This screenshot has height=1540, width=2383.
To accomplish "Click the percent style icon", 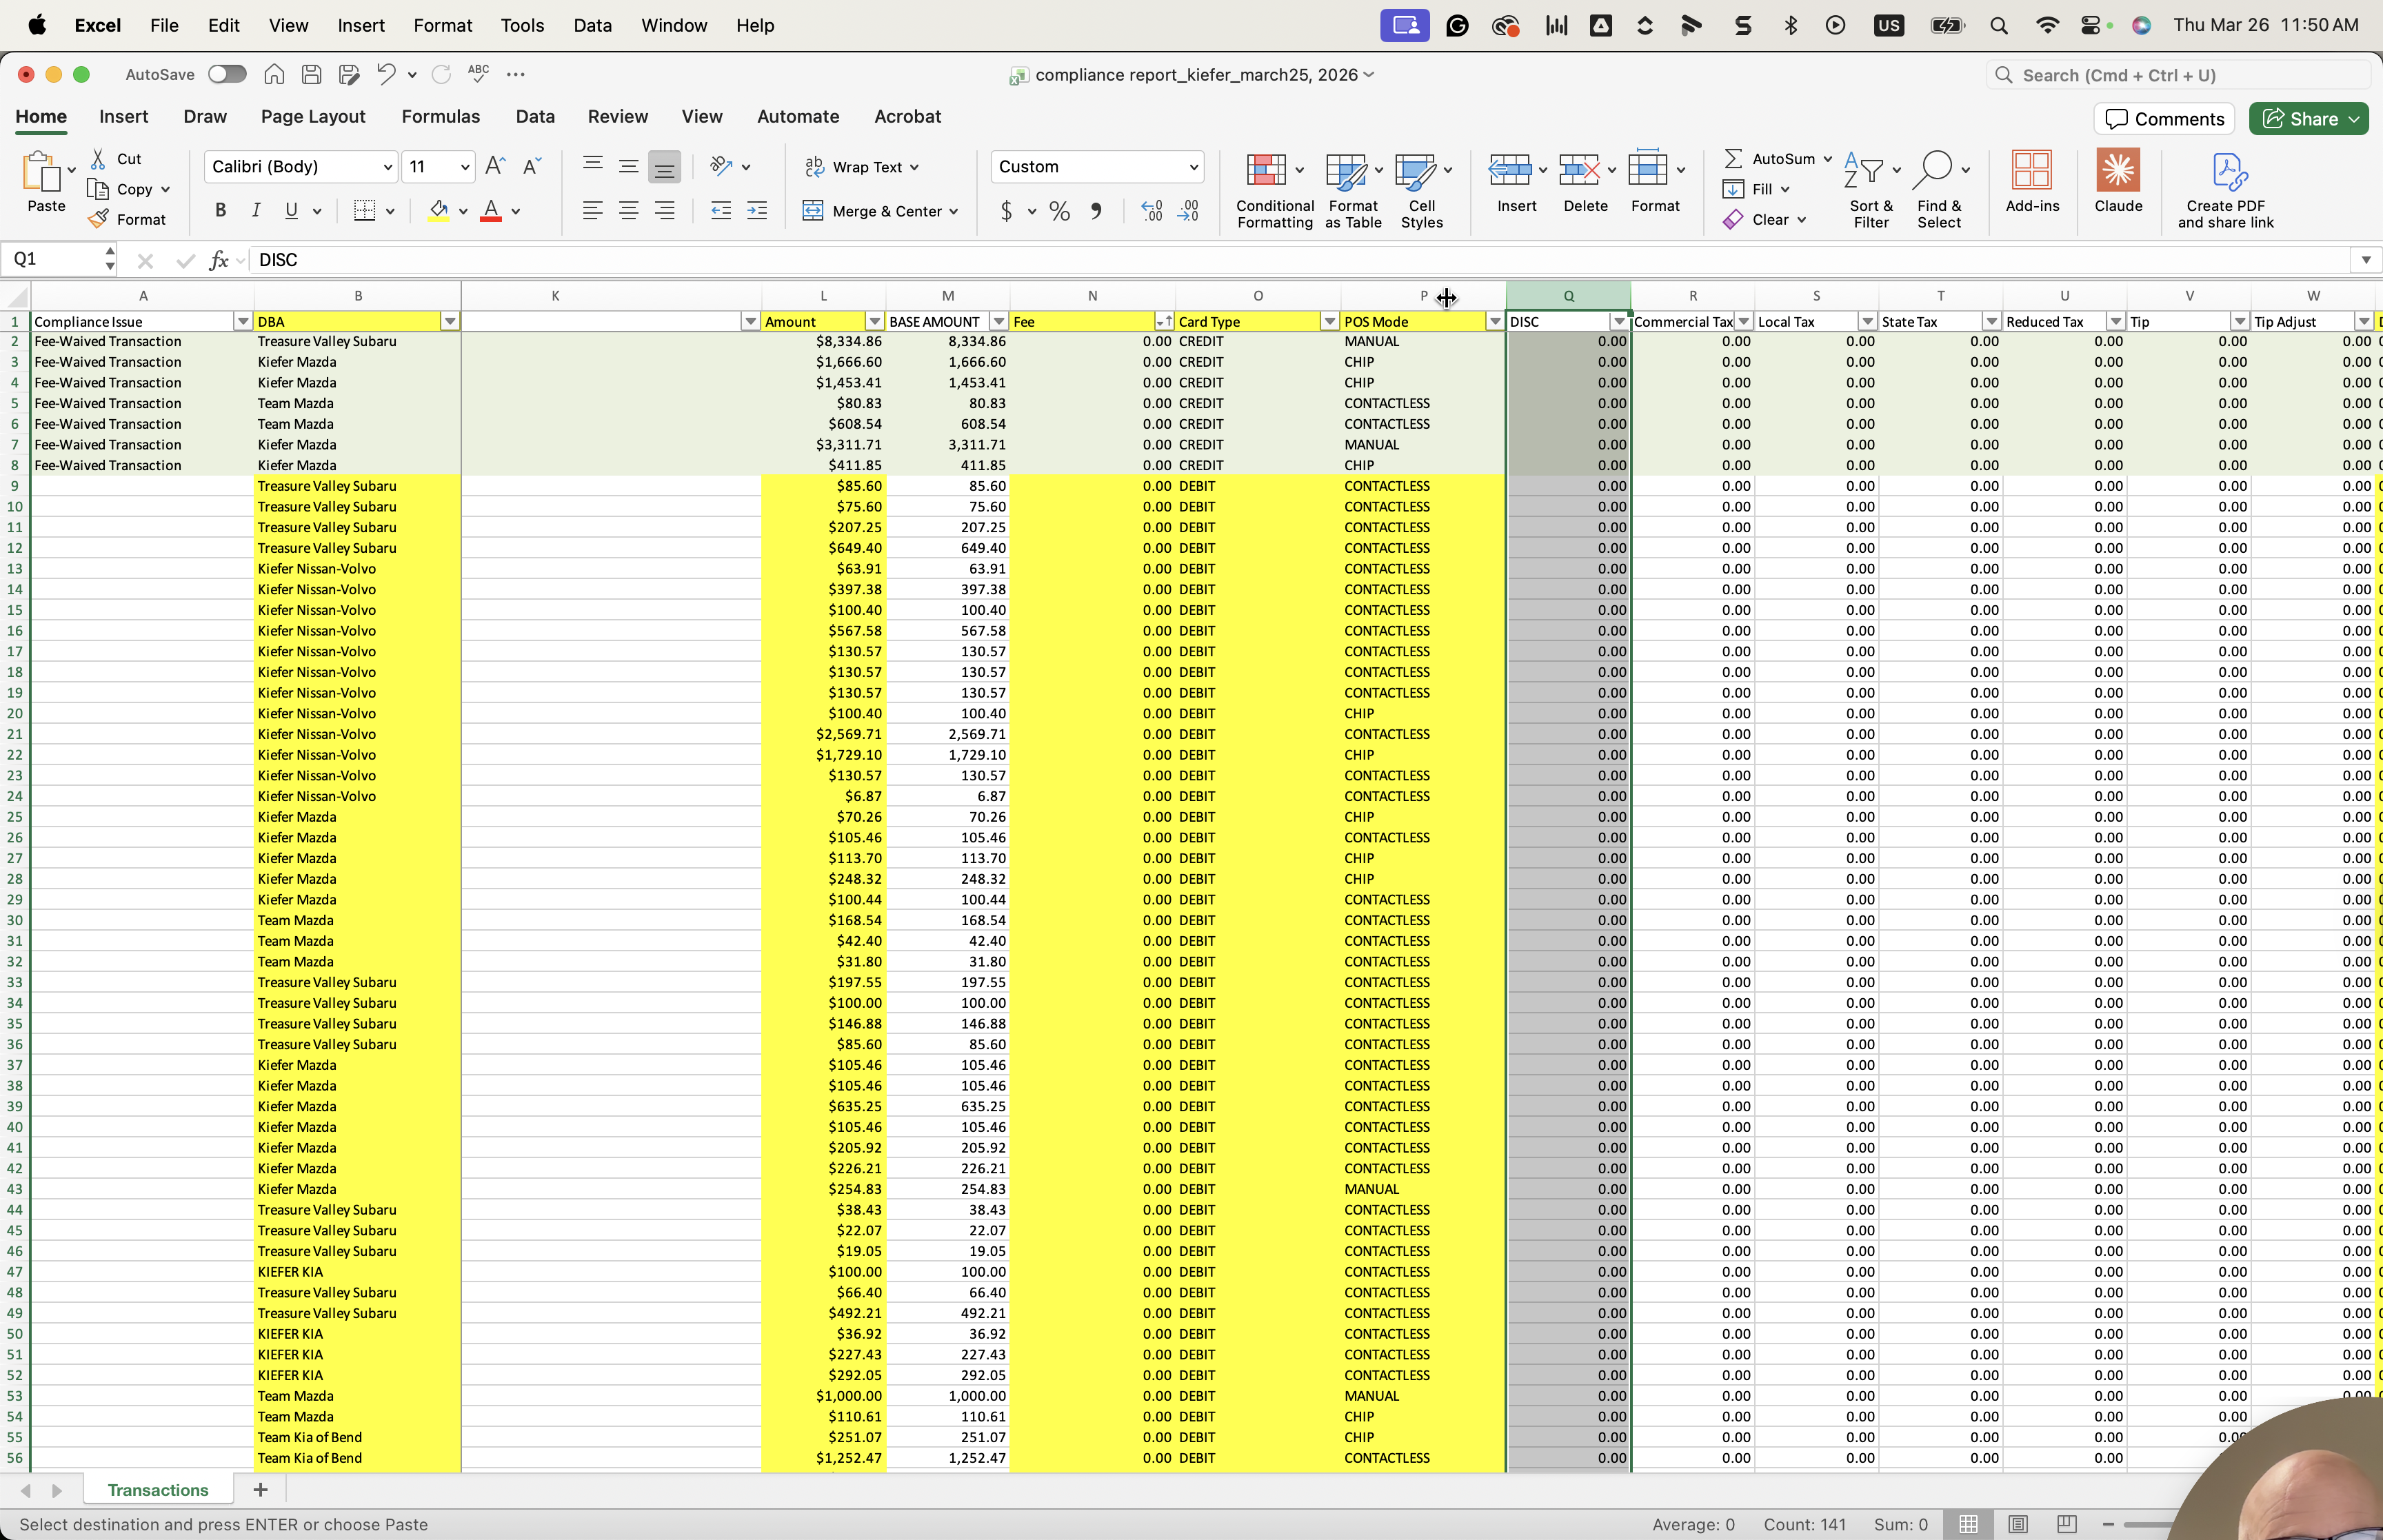I will (1059, 210).
